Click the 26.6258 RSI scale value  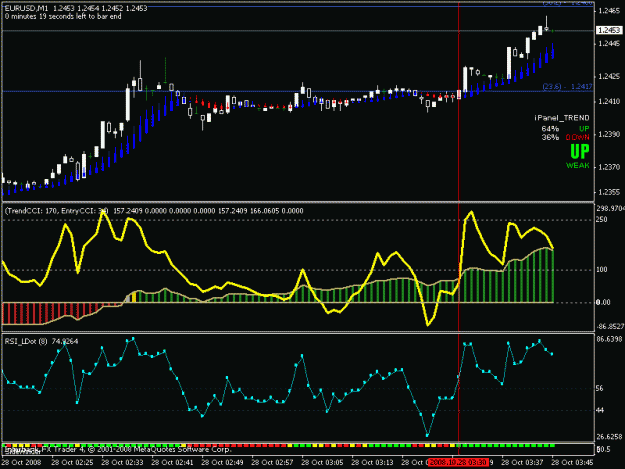[609, 437]
